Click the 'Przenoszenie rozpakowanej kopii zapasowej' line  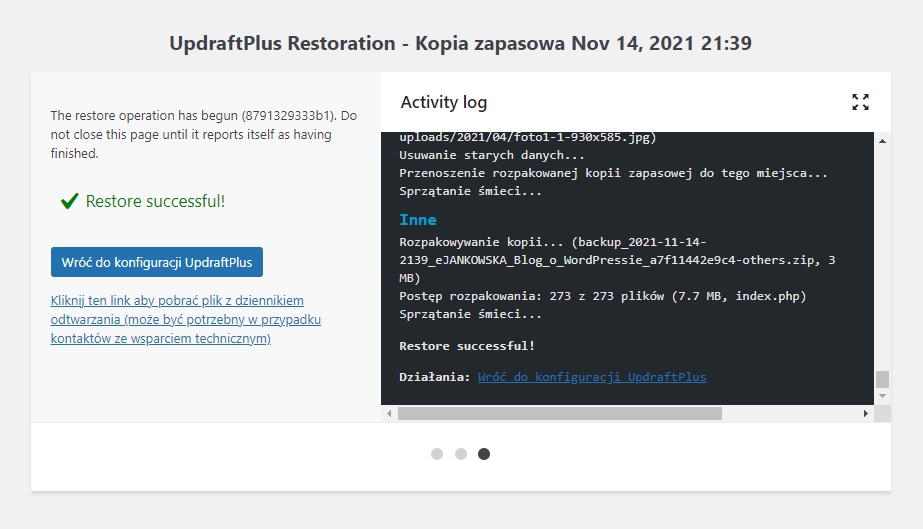click(x=613, y=173)
